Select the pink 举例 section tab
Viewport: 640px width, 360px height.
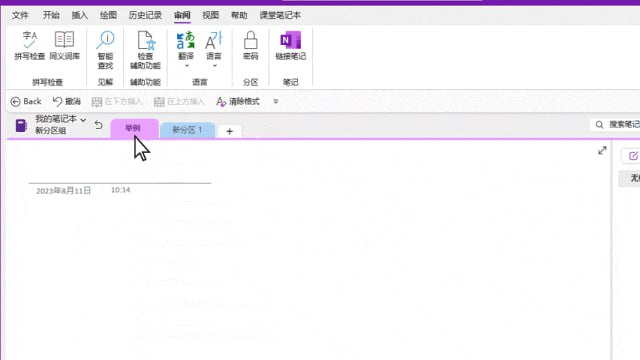click(x=134, y=129)
